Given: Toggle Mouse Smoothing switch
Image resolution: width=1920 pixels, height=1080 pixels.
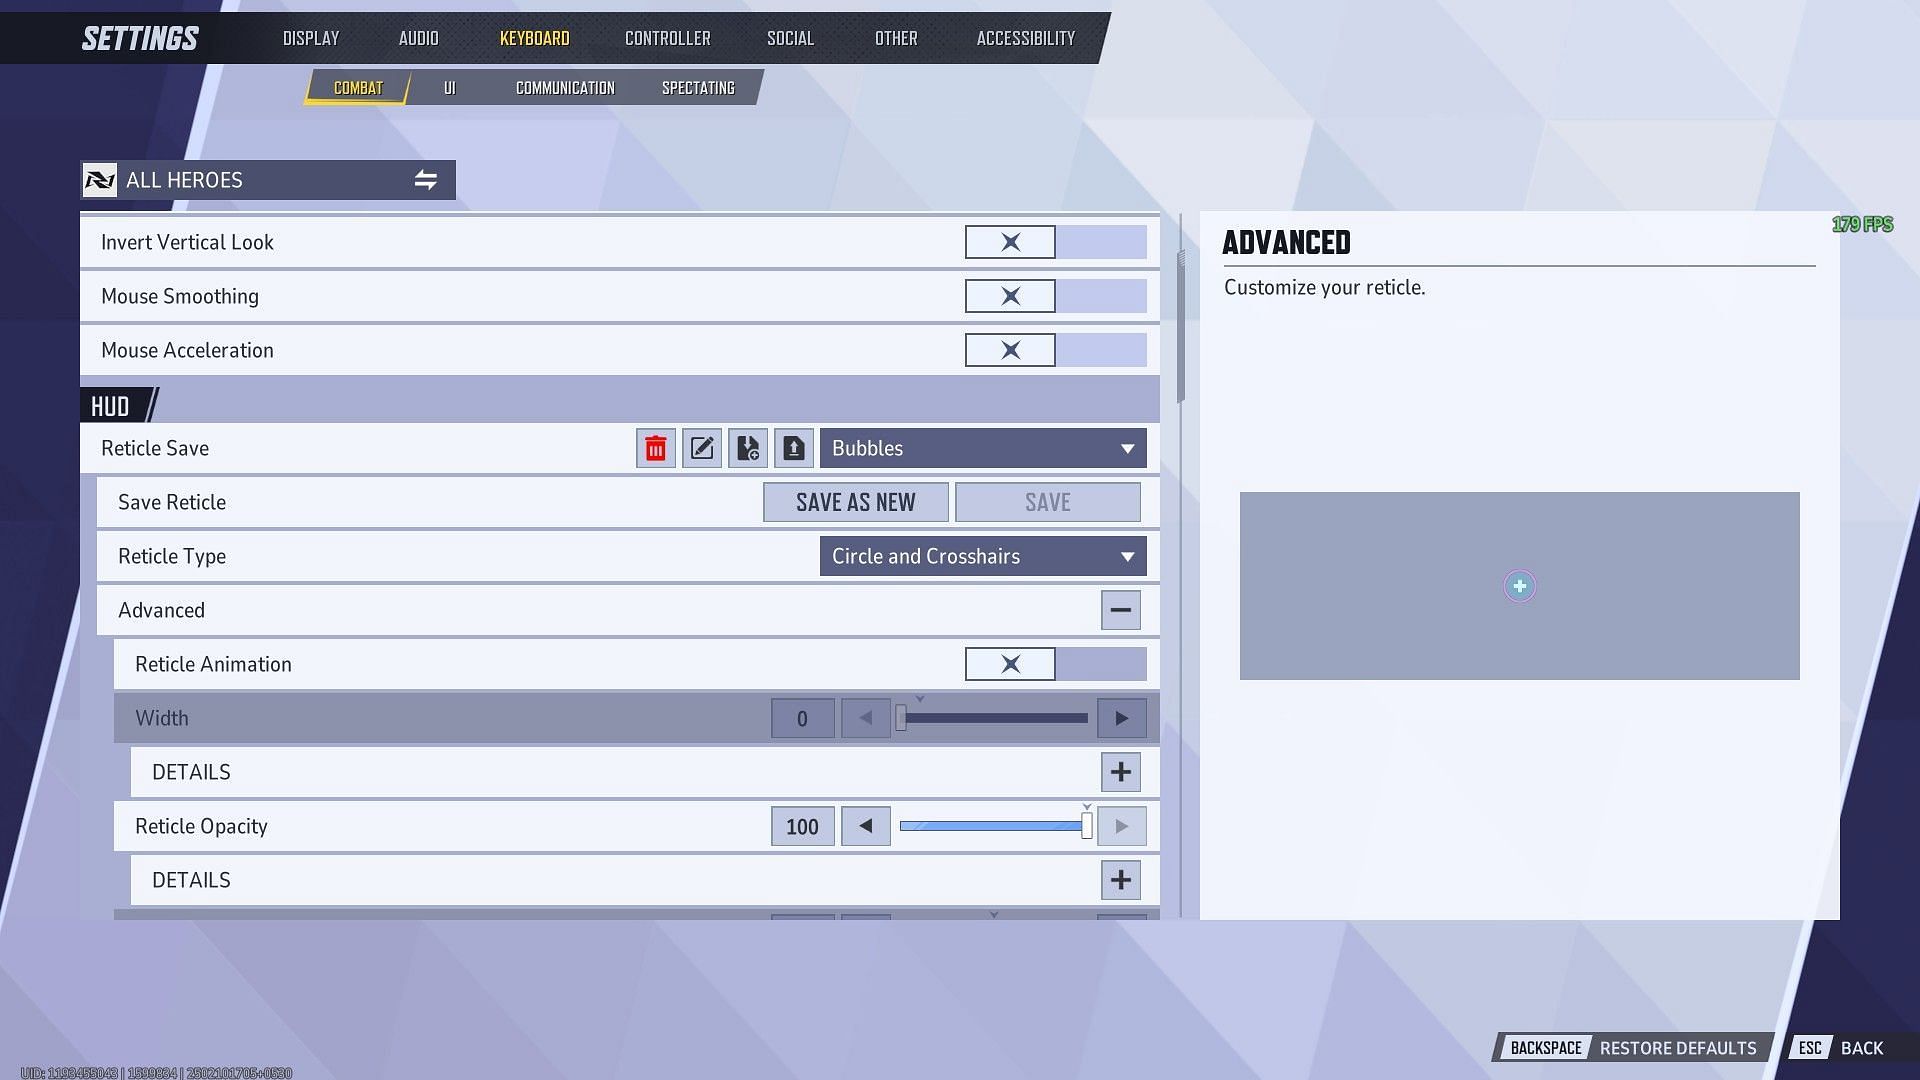Looking at the screenshot, I should pyautogui.click(x=1055, y=296).
